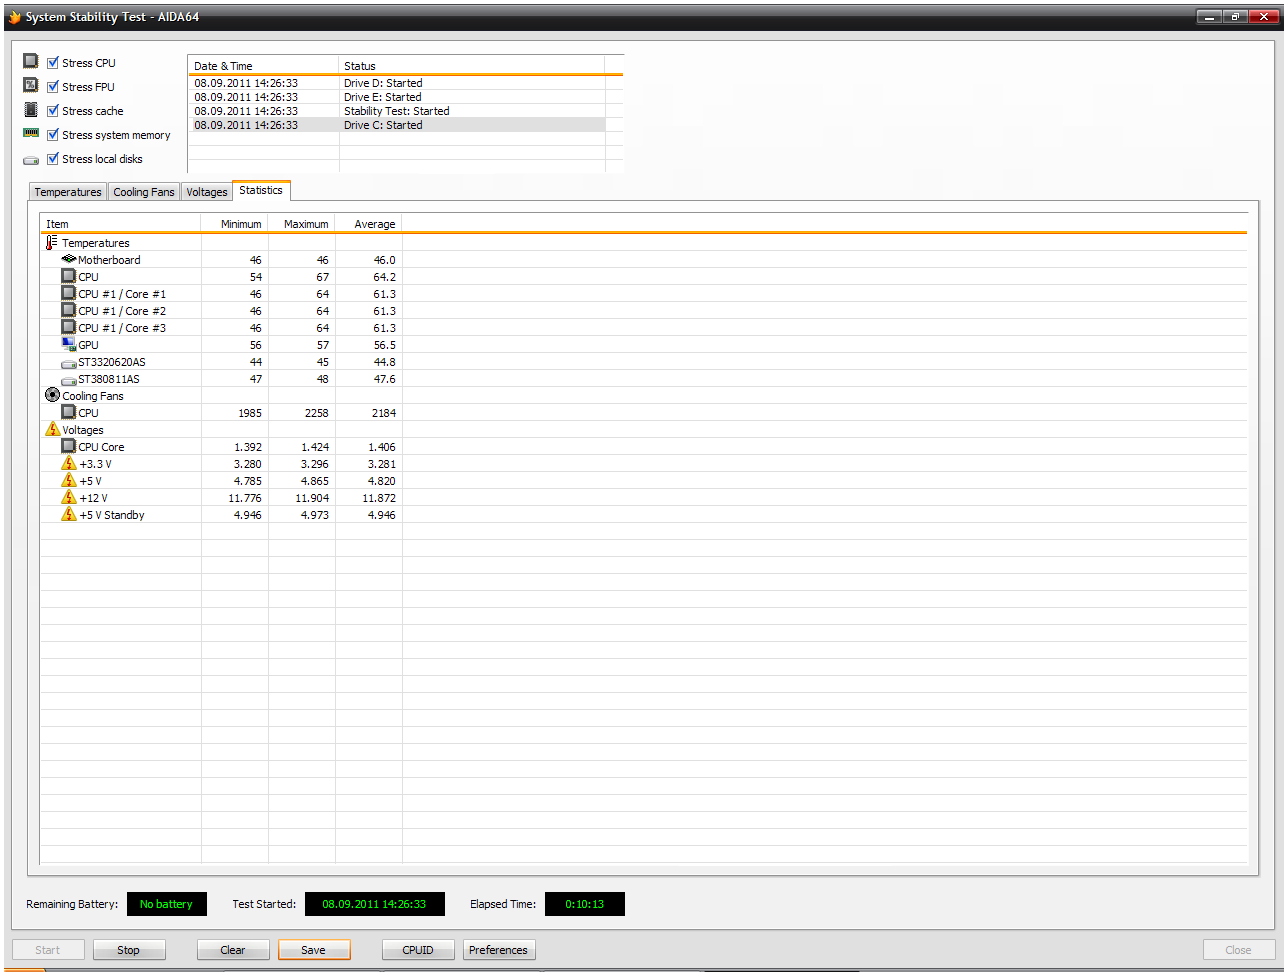Click the GPU average value 56.5
Image resolution: width=1288 pixels, height=972 pixels.
point(385,345)
